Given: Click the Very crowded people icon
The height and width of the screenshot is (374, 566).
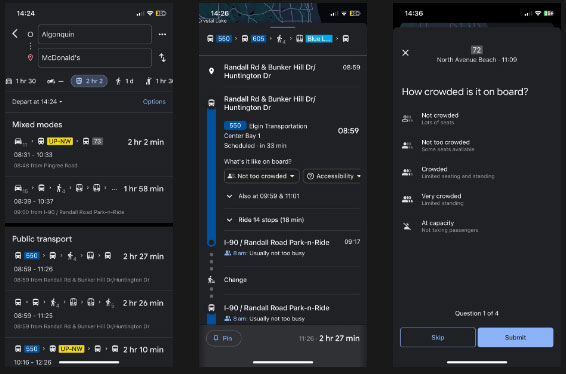Looking at the screenshot, I should (x=407, y=199).
